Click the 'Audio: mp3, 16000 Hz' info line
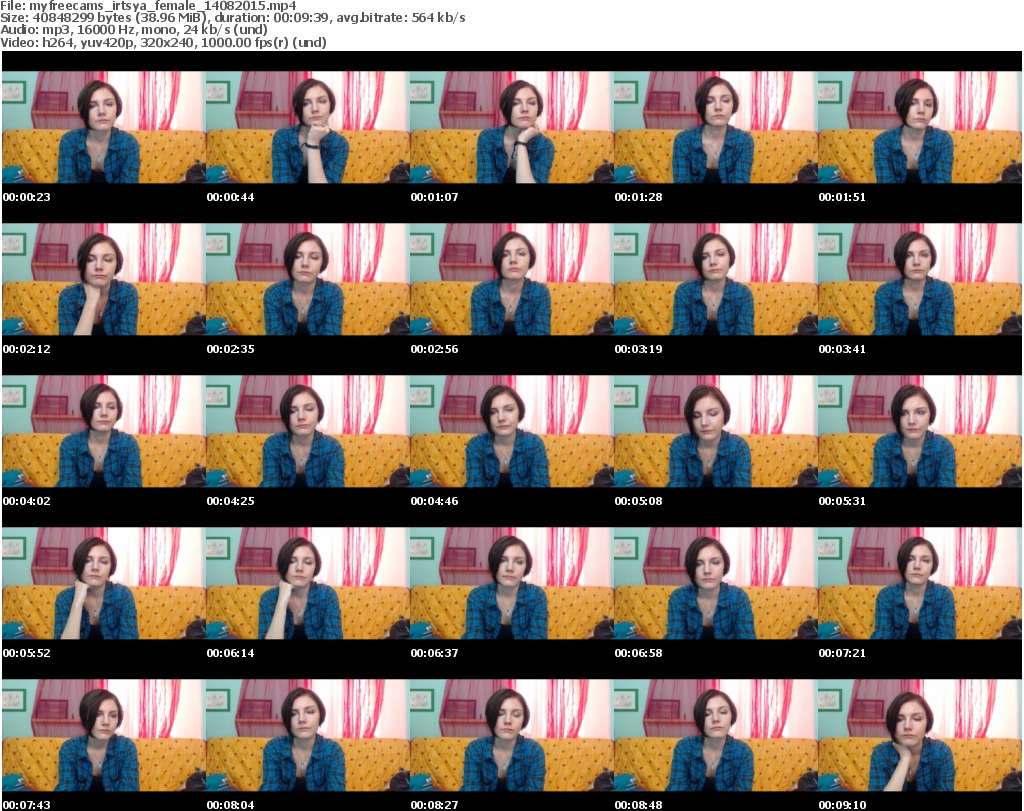The width and height of the screenshot is (1024, 811). tap(134, 29)
